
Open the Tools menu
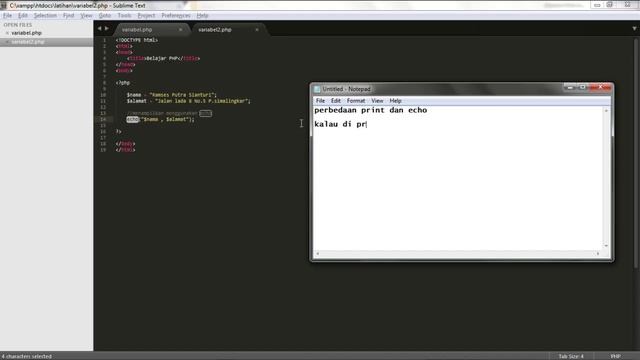(124, 16)
